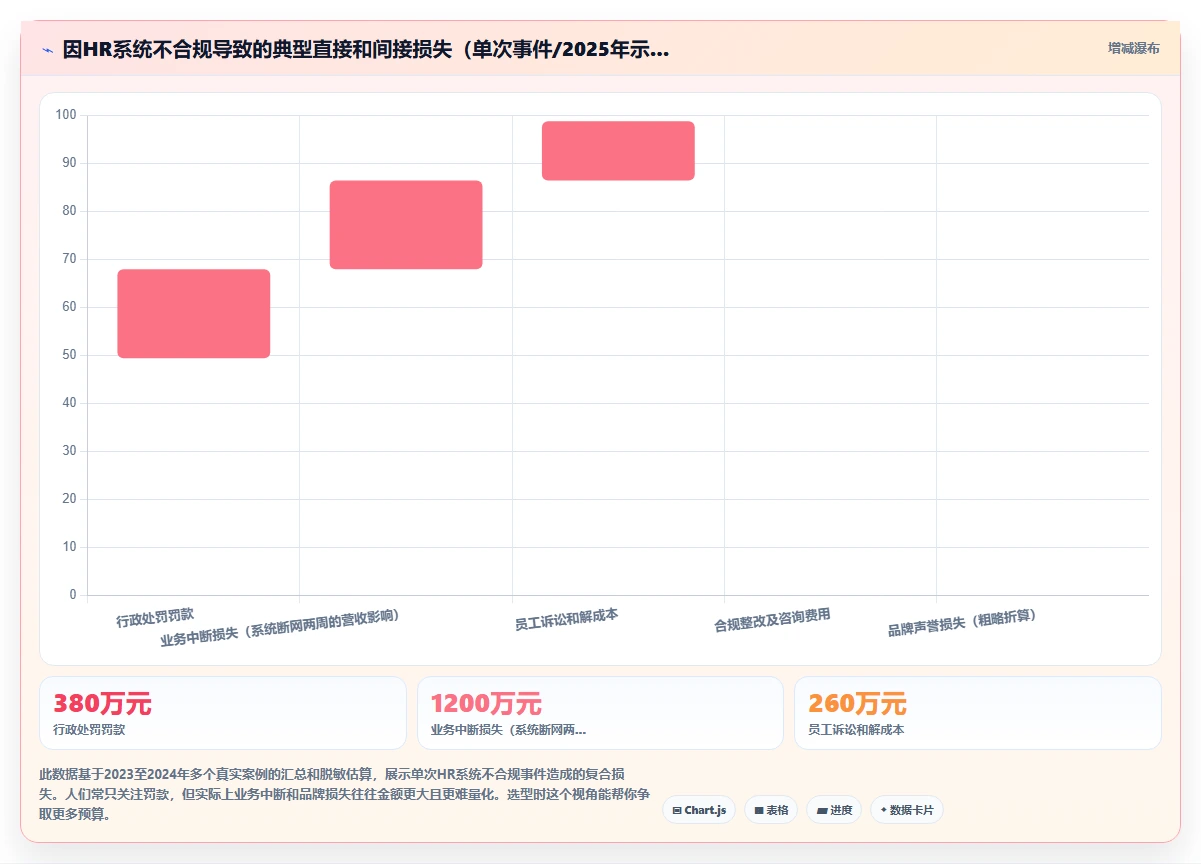Click the 数据卡片 tag button

click(907, 810)
